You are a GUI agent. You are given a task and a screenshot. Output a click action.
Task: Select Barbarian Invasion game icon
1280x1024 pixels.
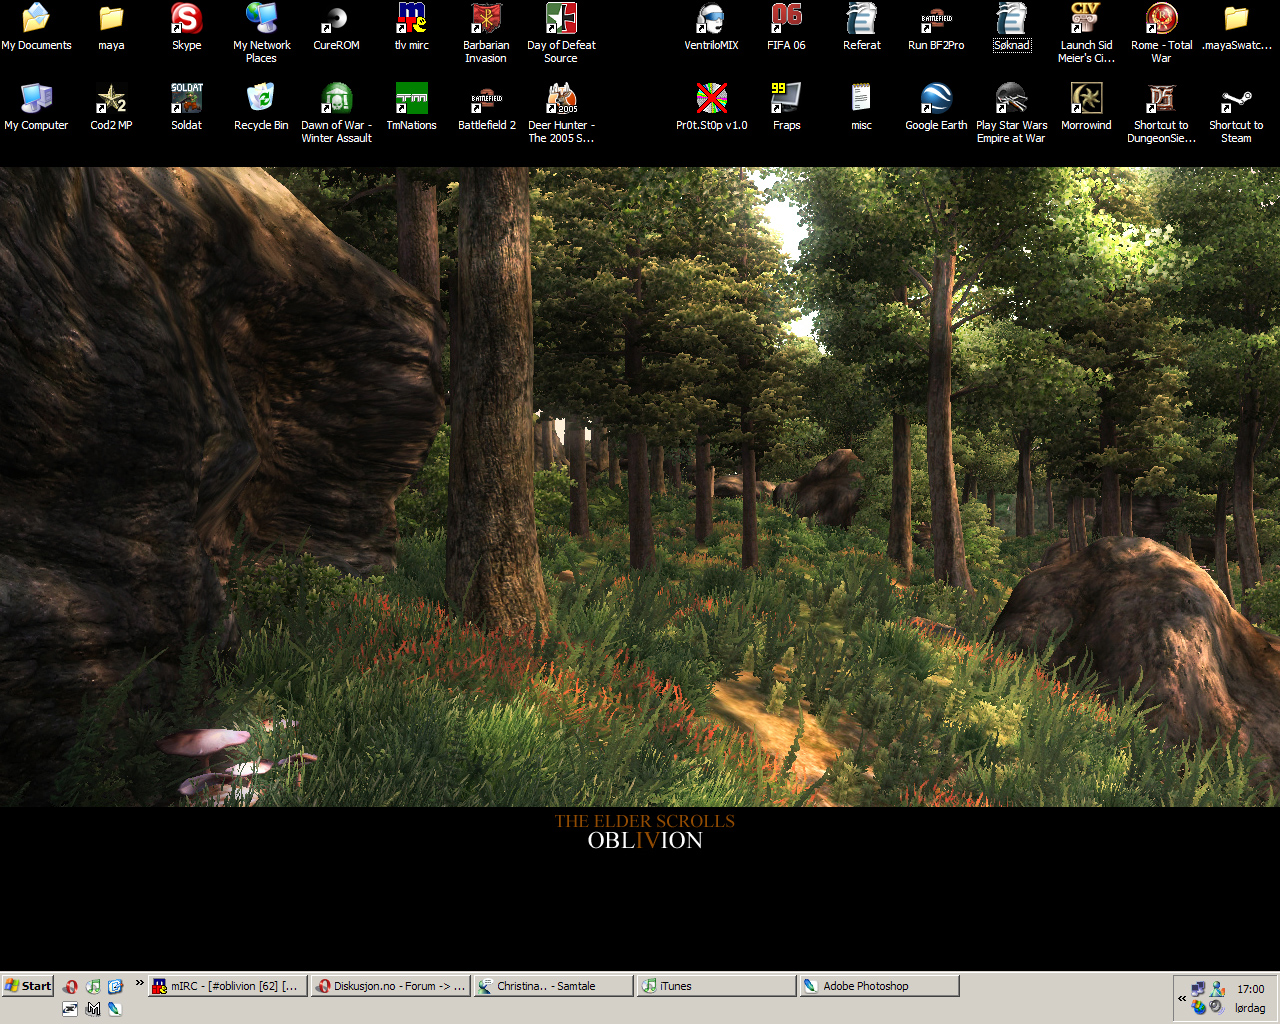click(486, 33)
